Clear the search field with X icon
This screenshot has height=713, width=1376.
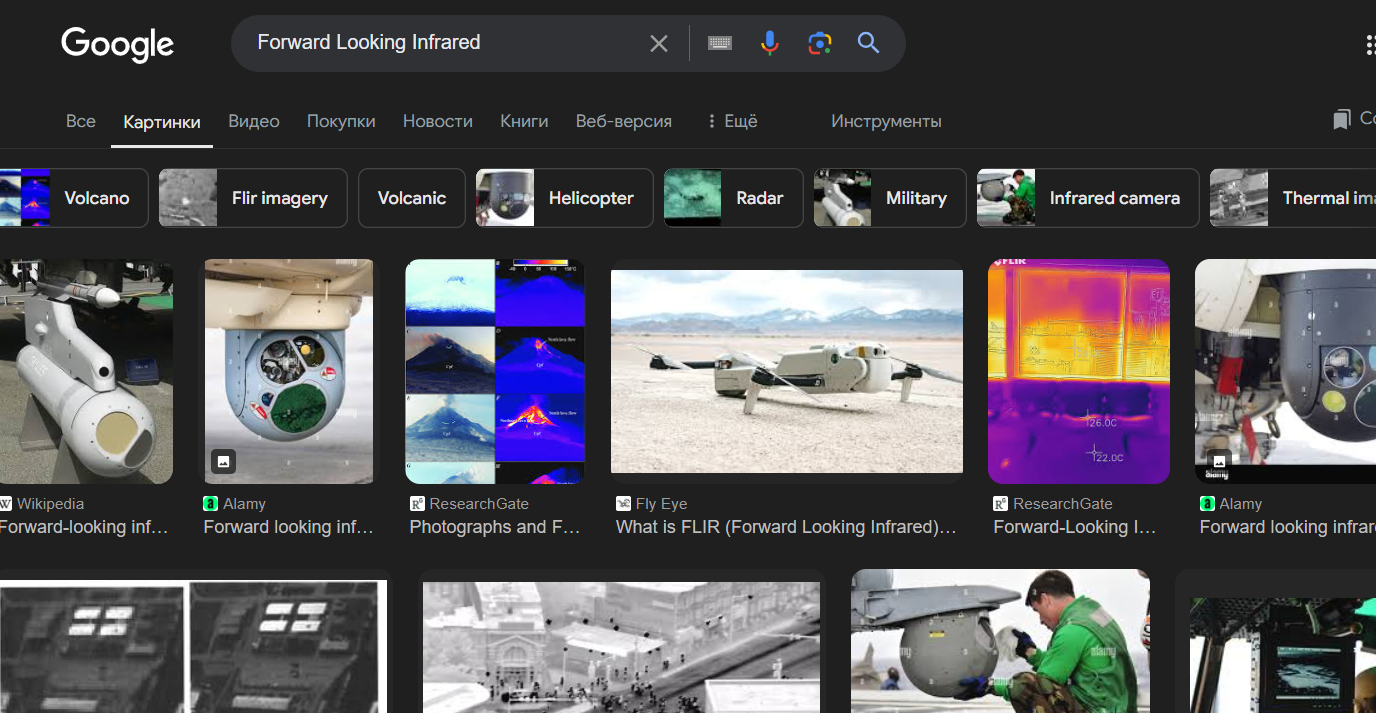(658, 43)
